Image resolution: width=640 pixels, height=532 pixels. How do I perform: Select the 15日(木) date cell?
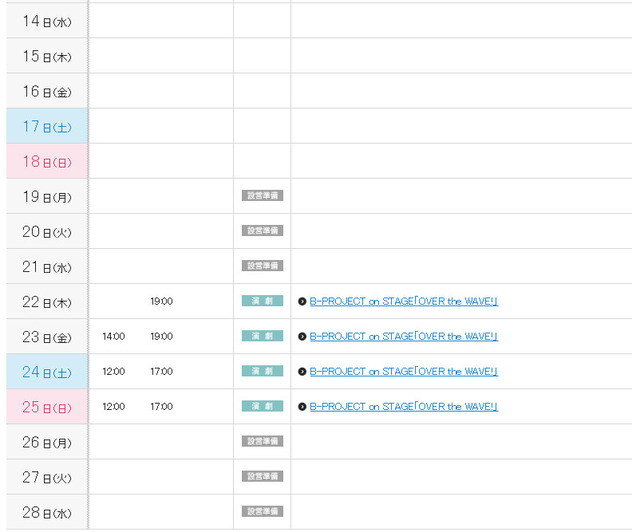[47, 56]
